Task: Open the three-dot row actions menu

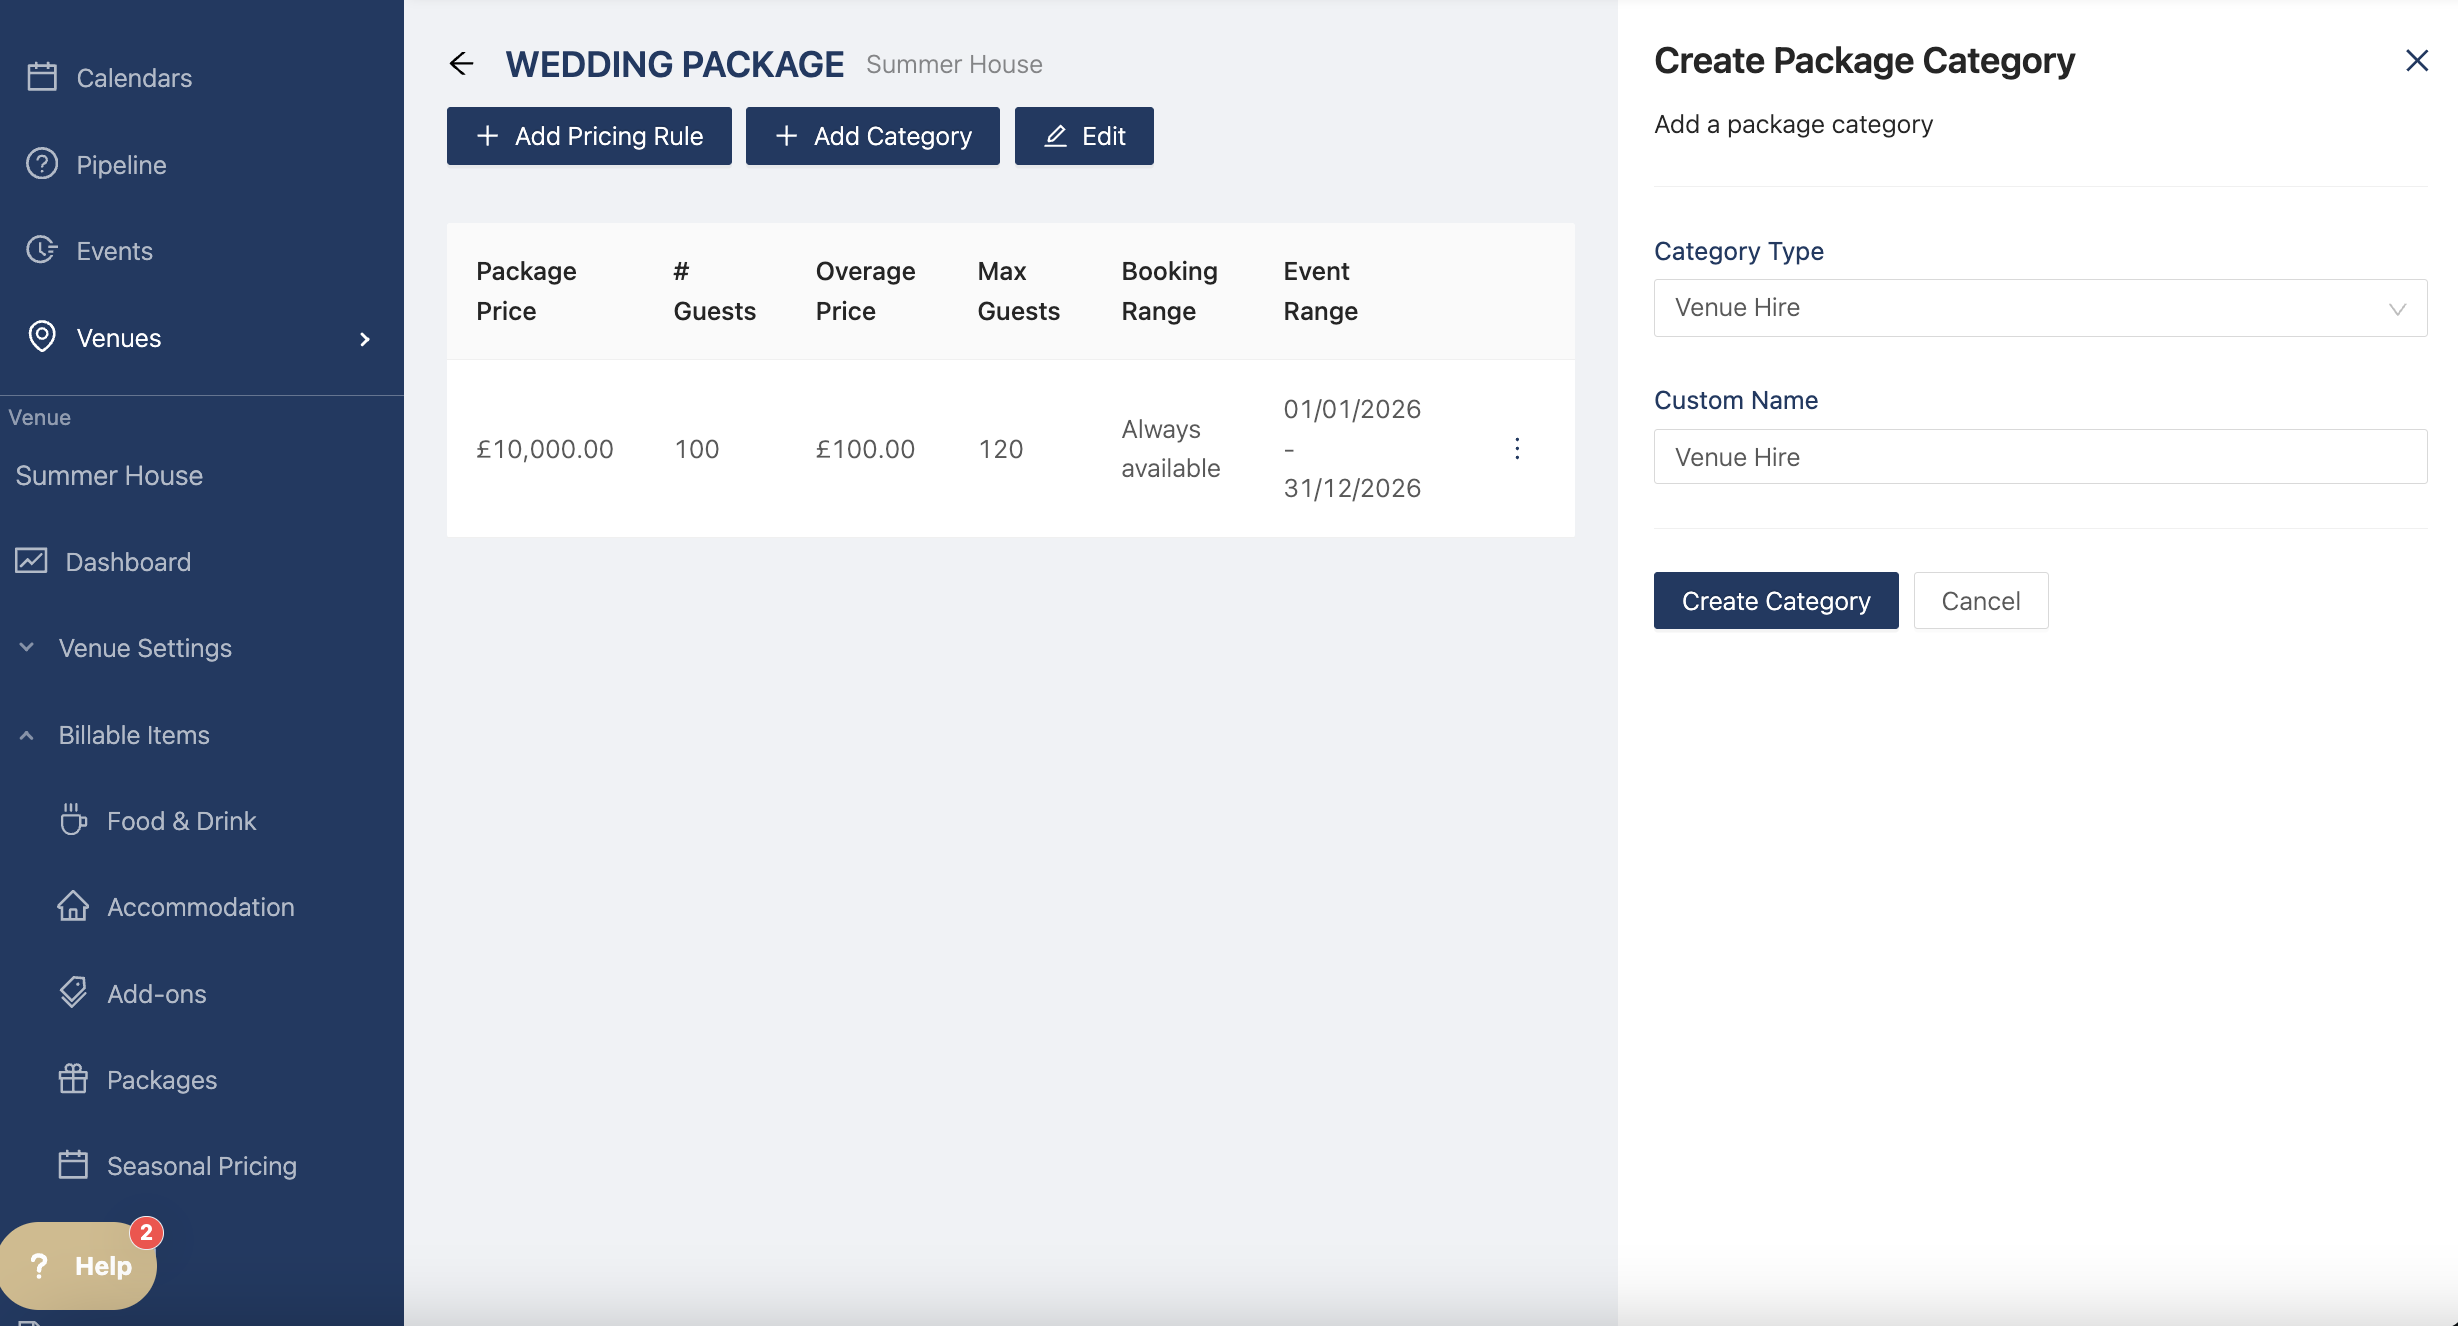Action: click(1517, 448)
